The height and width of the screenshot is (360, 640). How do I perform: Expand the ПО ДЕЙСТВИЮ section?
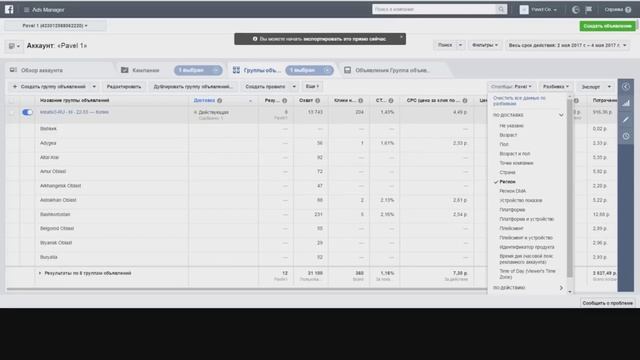pyautogui.click(x=561, y=288)
